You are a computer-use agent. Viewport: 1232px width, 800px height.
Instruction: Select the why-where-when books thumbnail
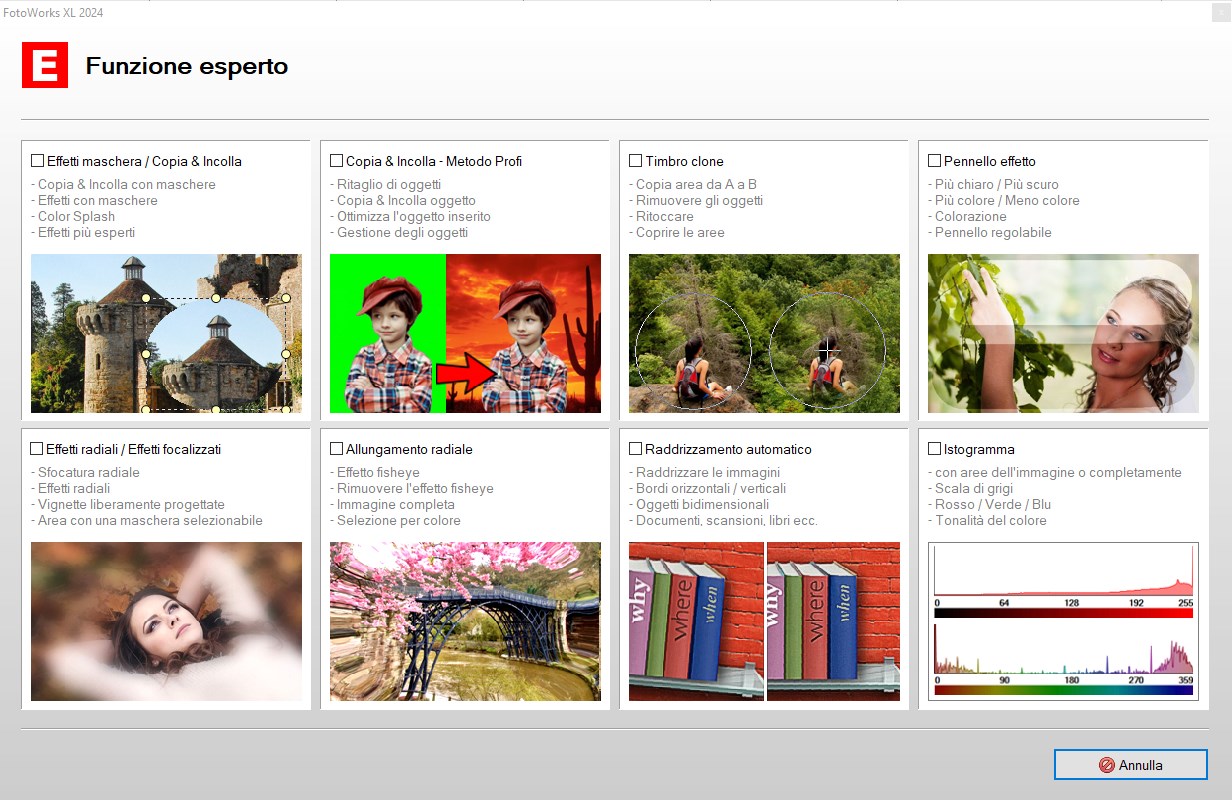(764, 621)
